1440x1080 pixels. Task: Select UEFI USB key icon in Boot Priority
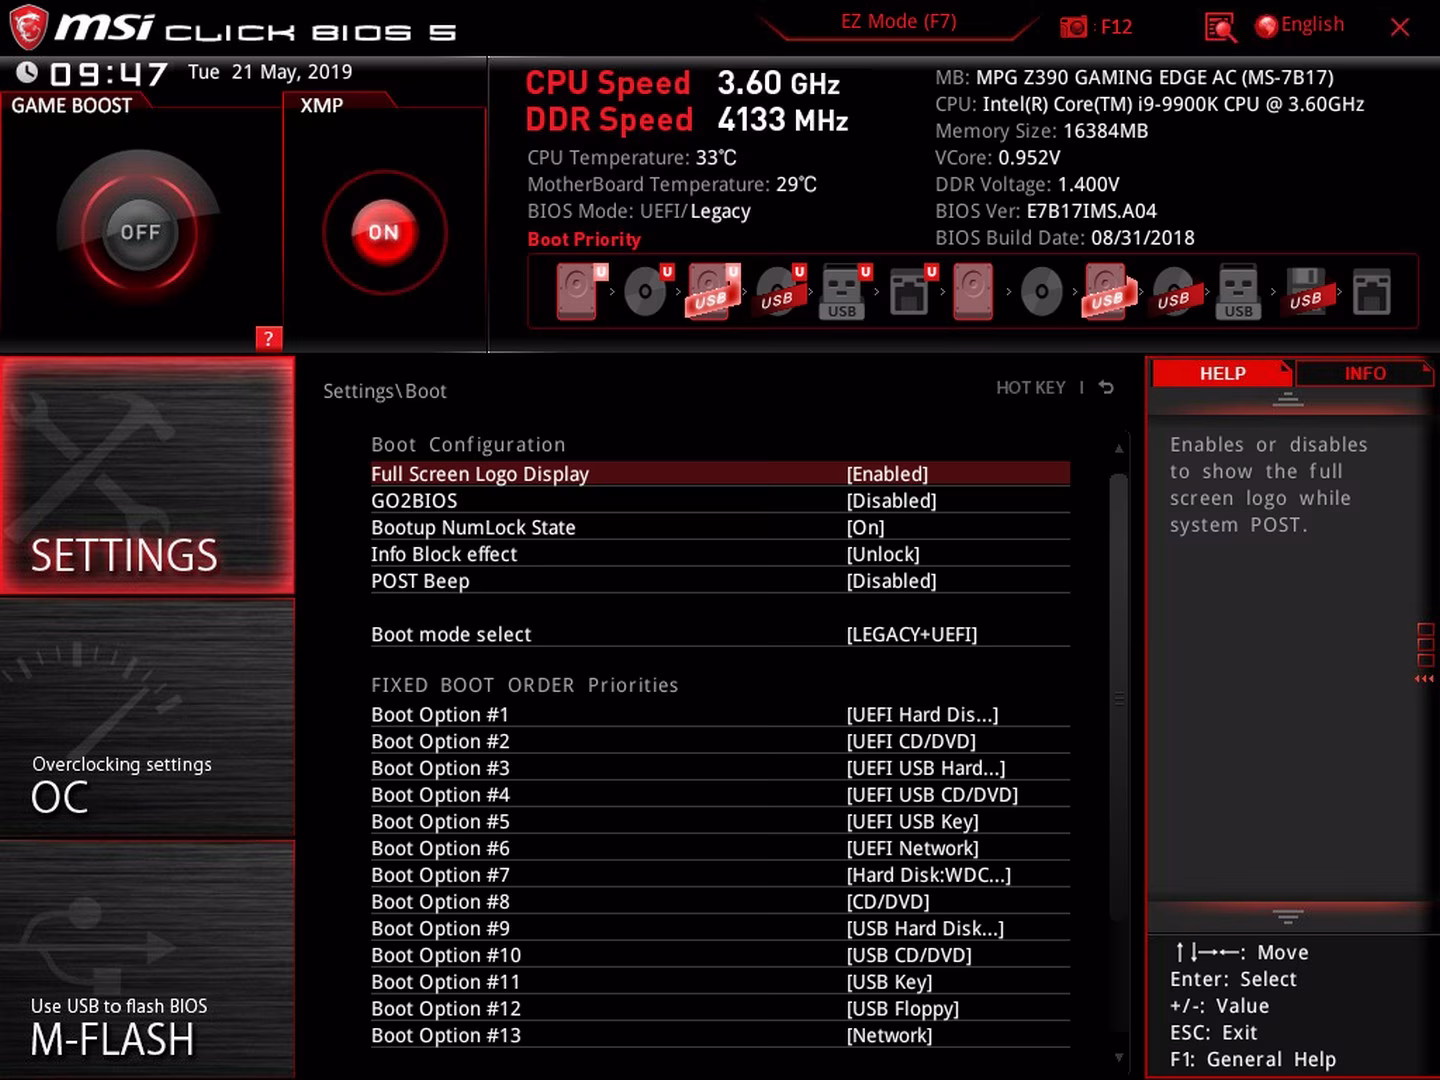click(843, 291)
